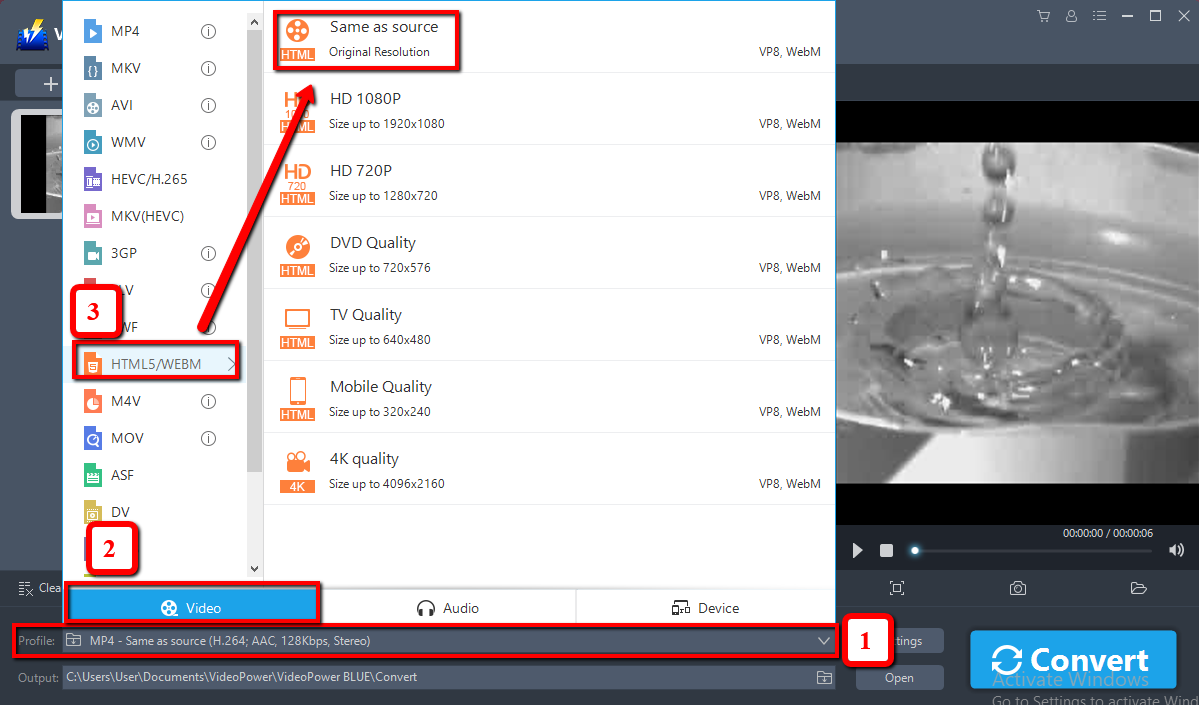Viewport: 1199px width, 705px height.
Task: Click the play button under the preview
Action: tap(857, 551)
